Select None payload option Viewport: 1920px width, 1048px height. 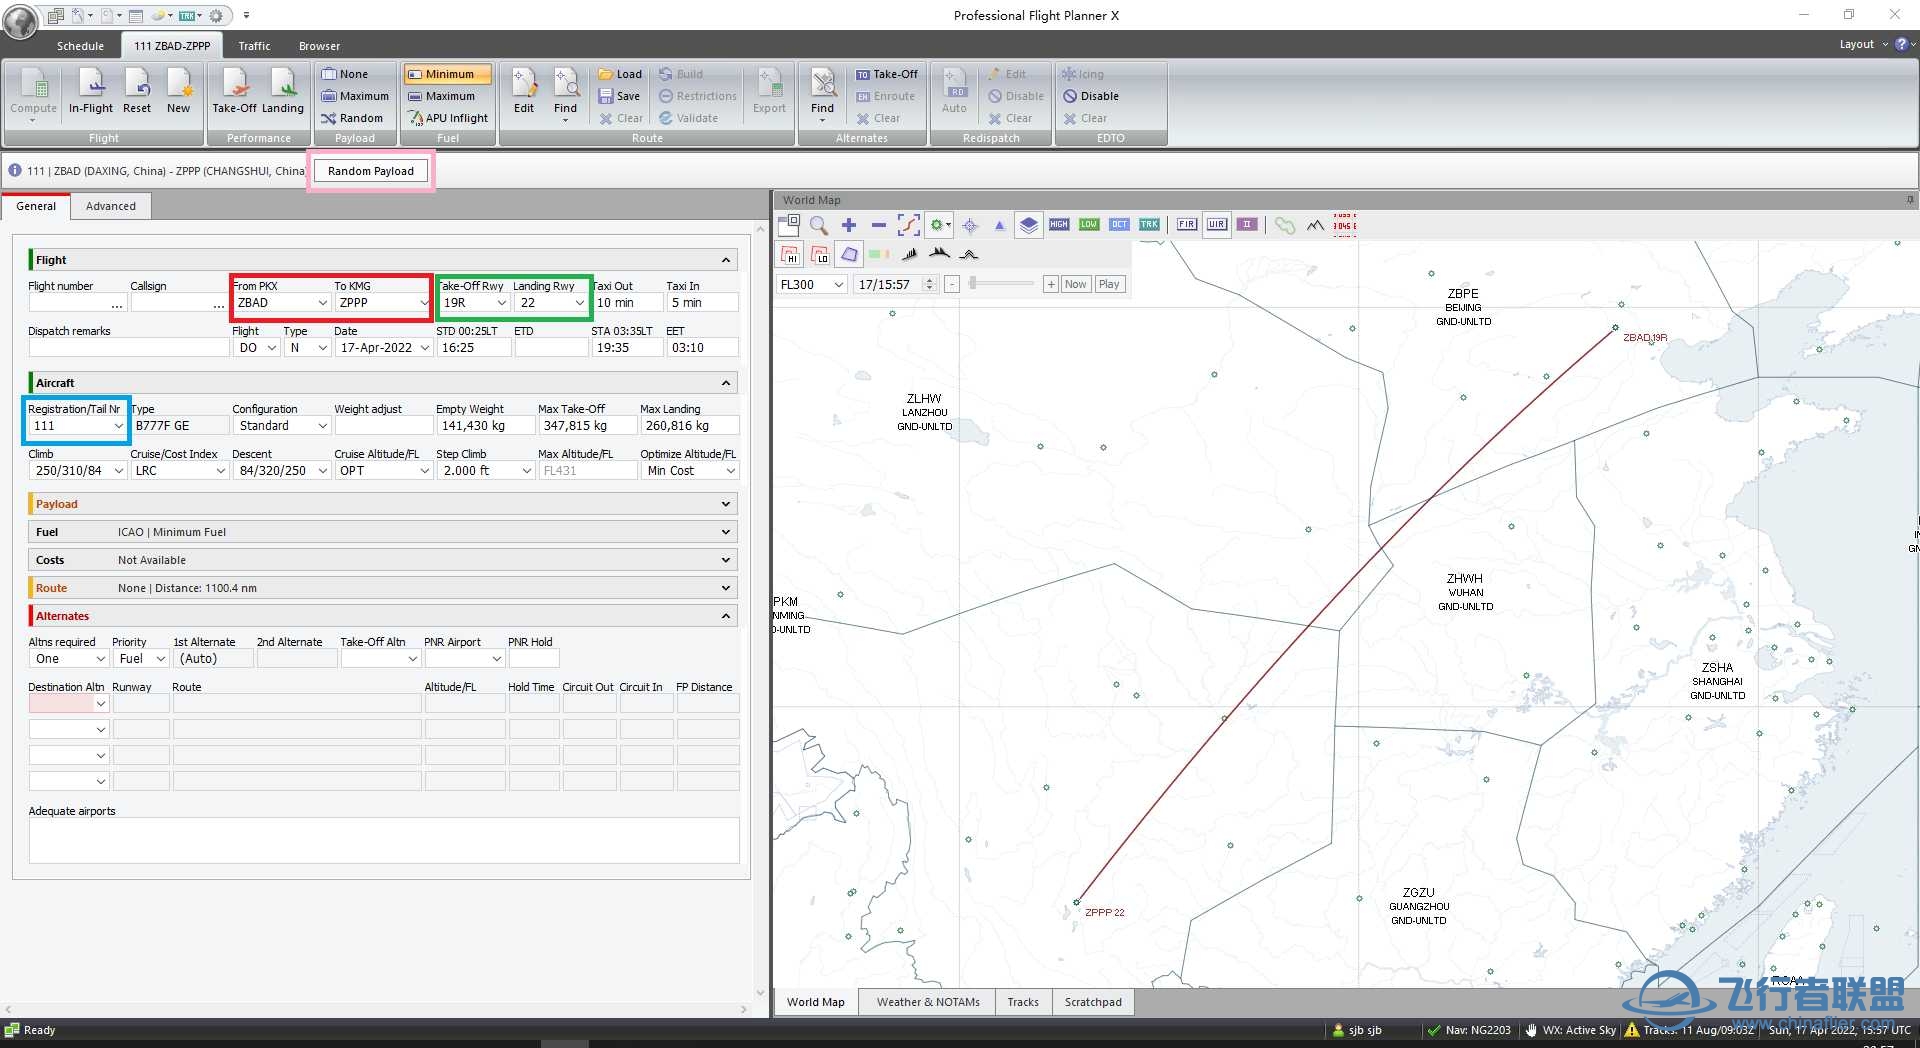tap(345, 74)
